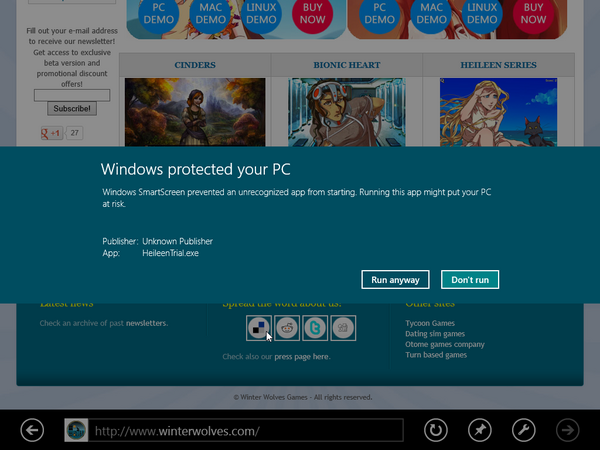Visit the Otome games company link
Image resolution: width=600 pixels, height=450 pixels.
click(x=445, y=344)
